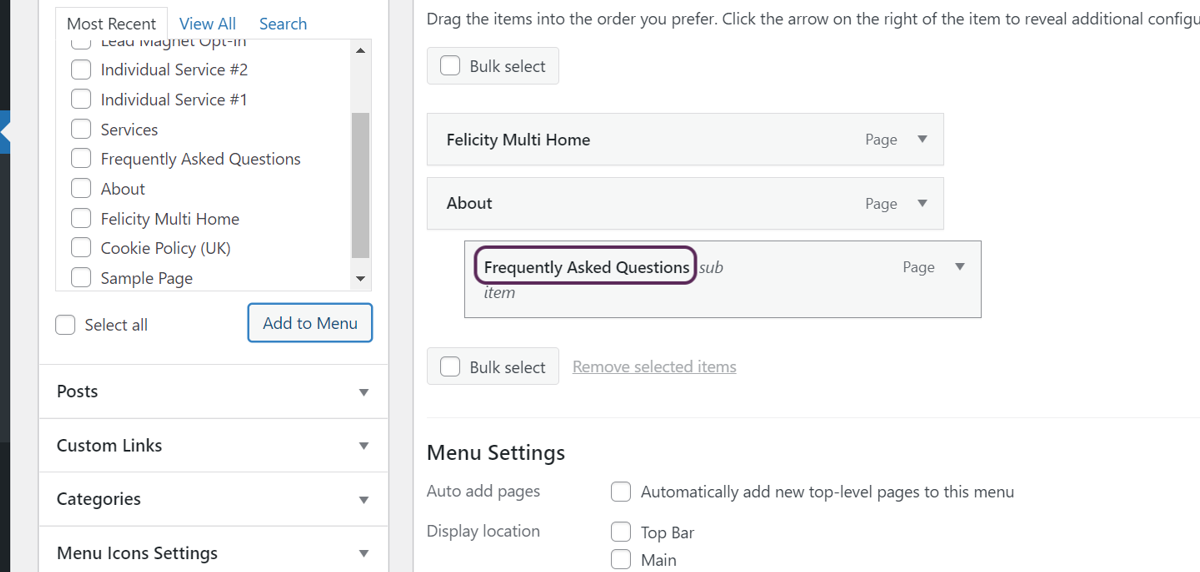1200x572 pixels.
Task: Check the Sample Page checkbox
Action: (x=81, y=278)
